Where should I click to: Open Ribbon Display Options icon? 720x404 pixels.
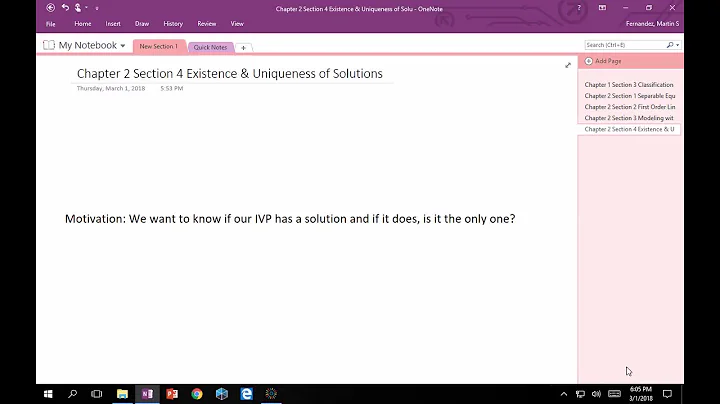[x=602, y=8]
